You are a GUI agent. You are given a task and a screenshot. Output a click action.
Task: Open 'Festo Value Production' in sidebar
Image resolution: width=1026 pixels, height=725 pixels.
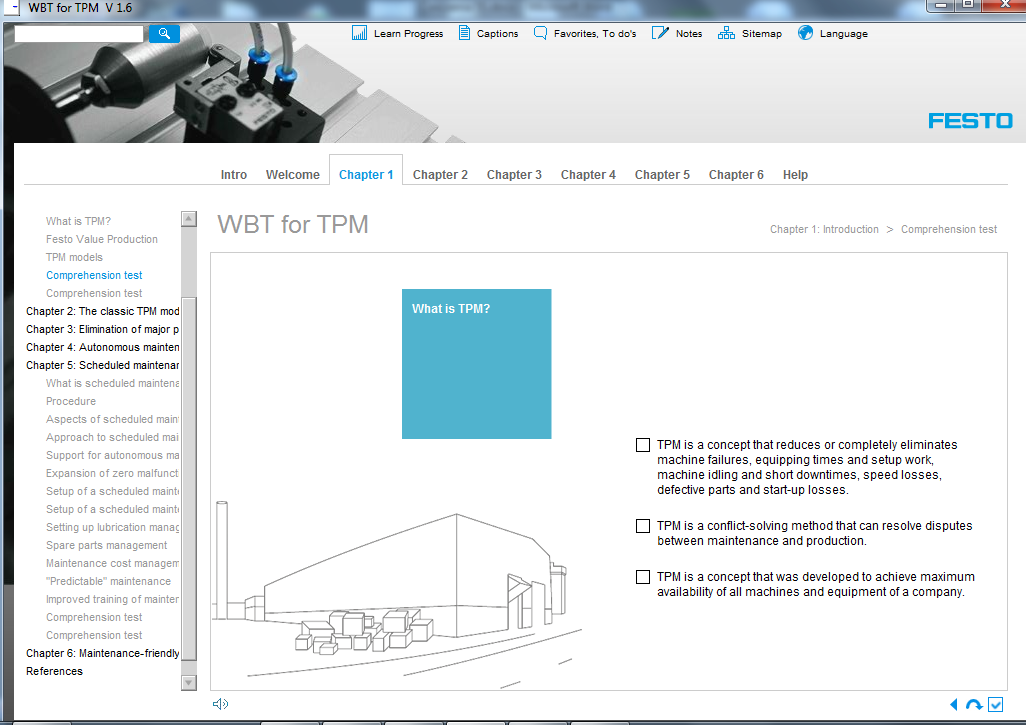(101, 239)
